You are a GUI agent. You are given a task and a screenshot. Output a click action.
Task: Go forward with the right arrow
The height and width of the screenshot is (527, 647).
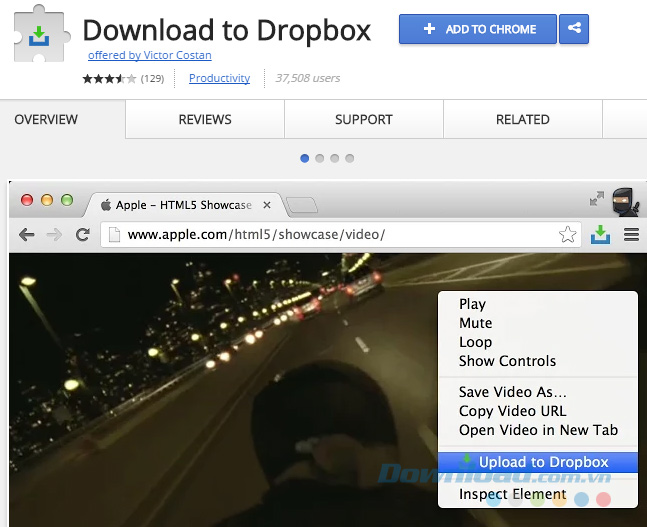[54, 235]
